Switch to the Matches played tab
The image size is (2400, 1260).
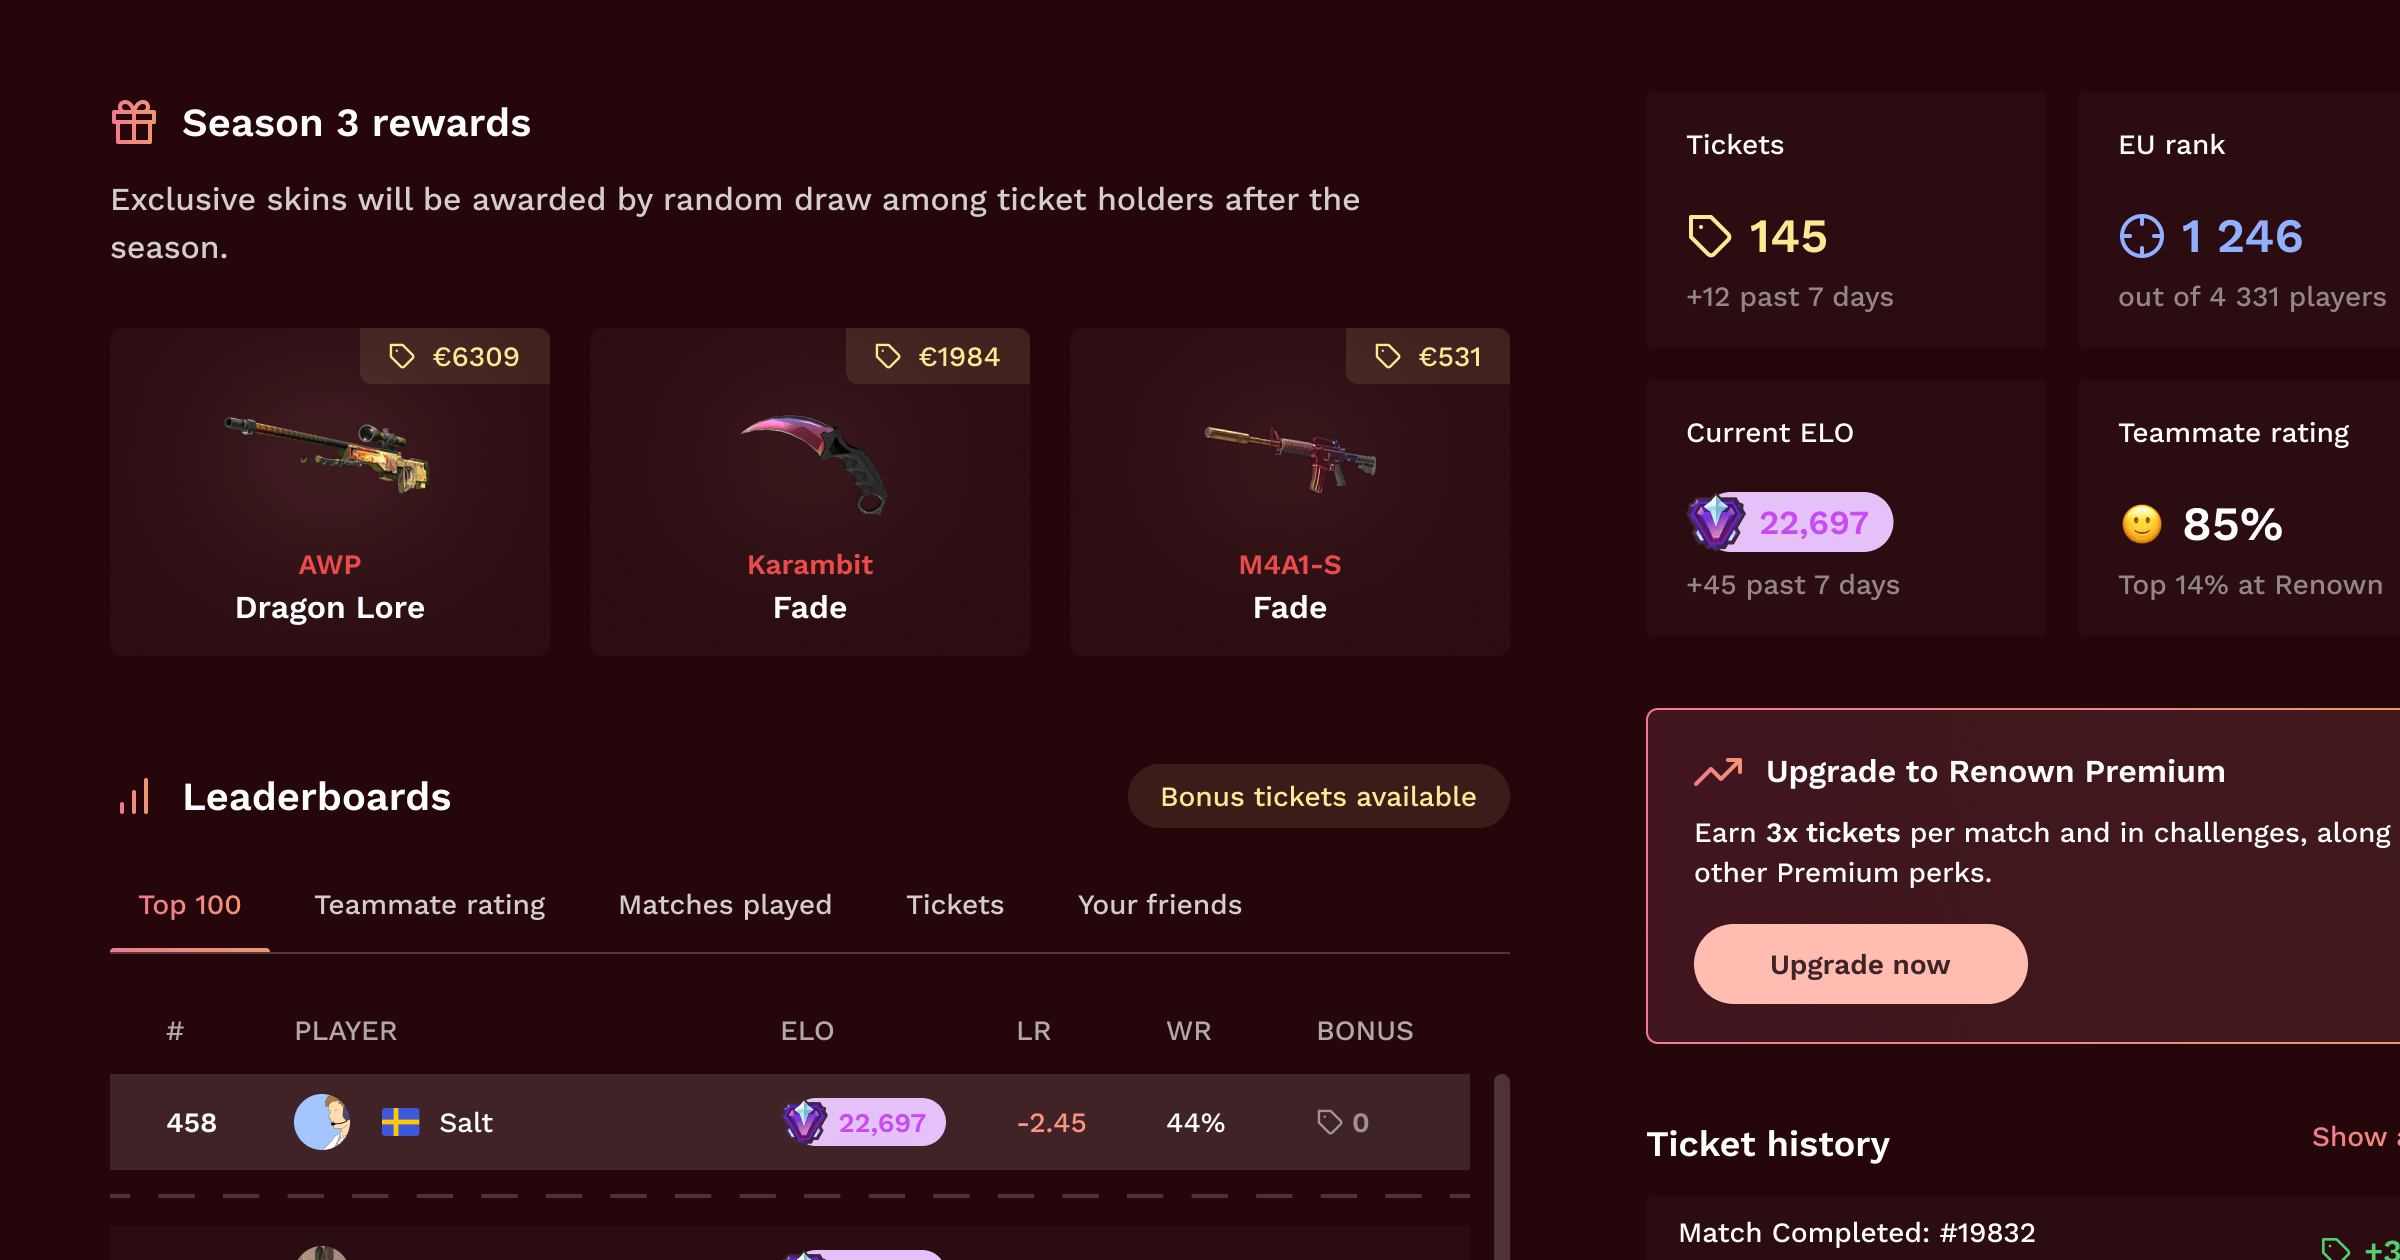(726, 904)
